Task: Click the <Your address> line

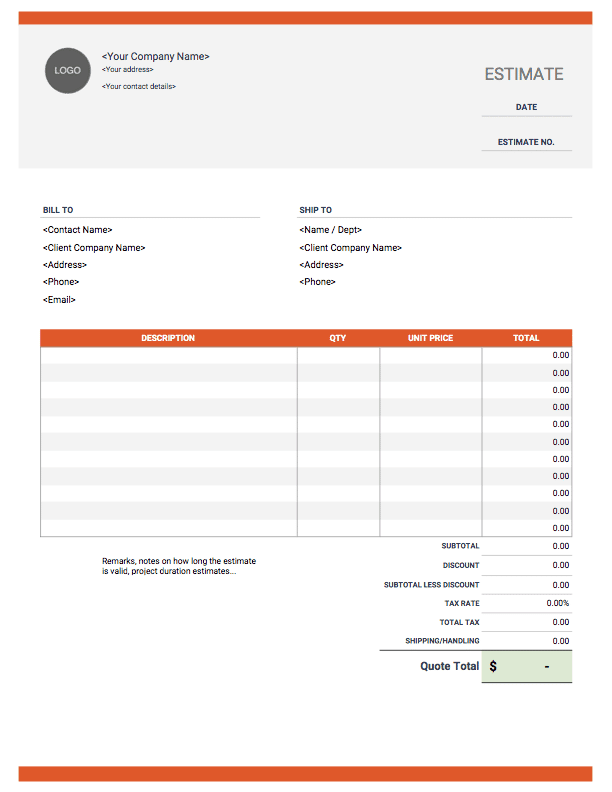Action: 127,70
